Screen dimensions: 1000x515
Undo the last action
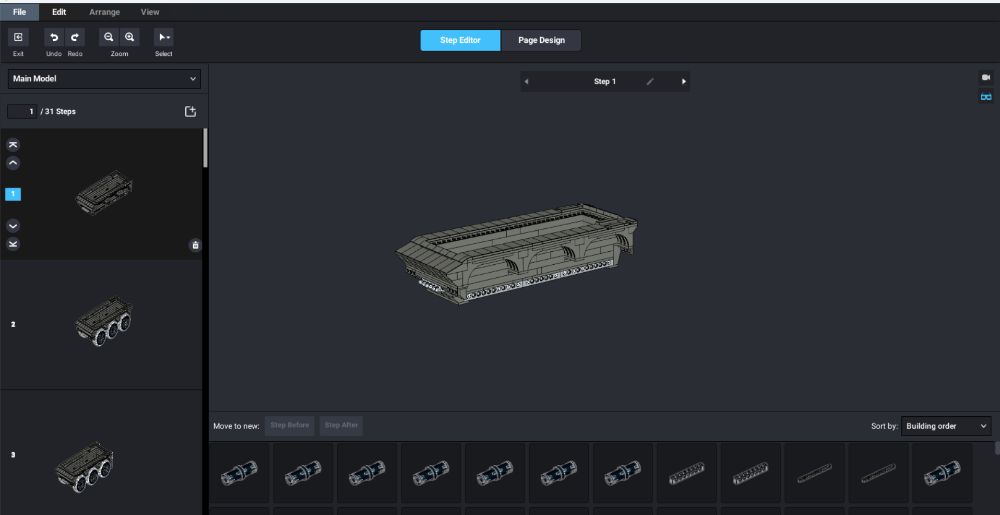tap(54, 38)
